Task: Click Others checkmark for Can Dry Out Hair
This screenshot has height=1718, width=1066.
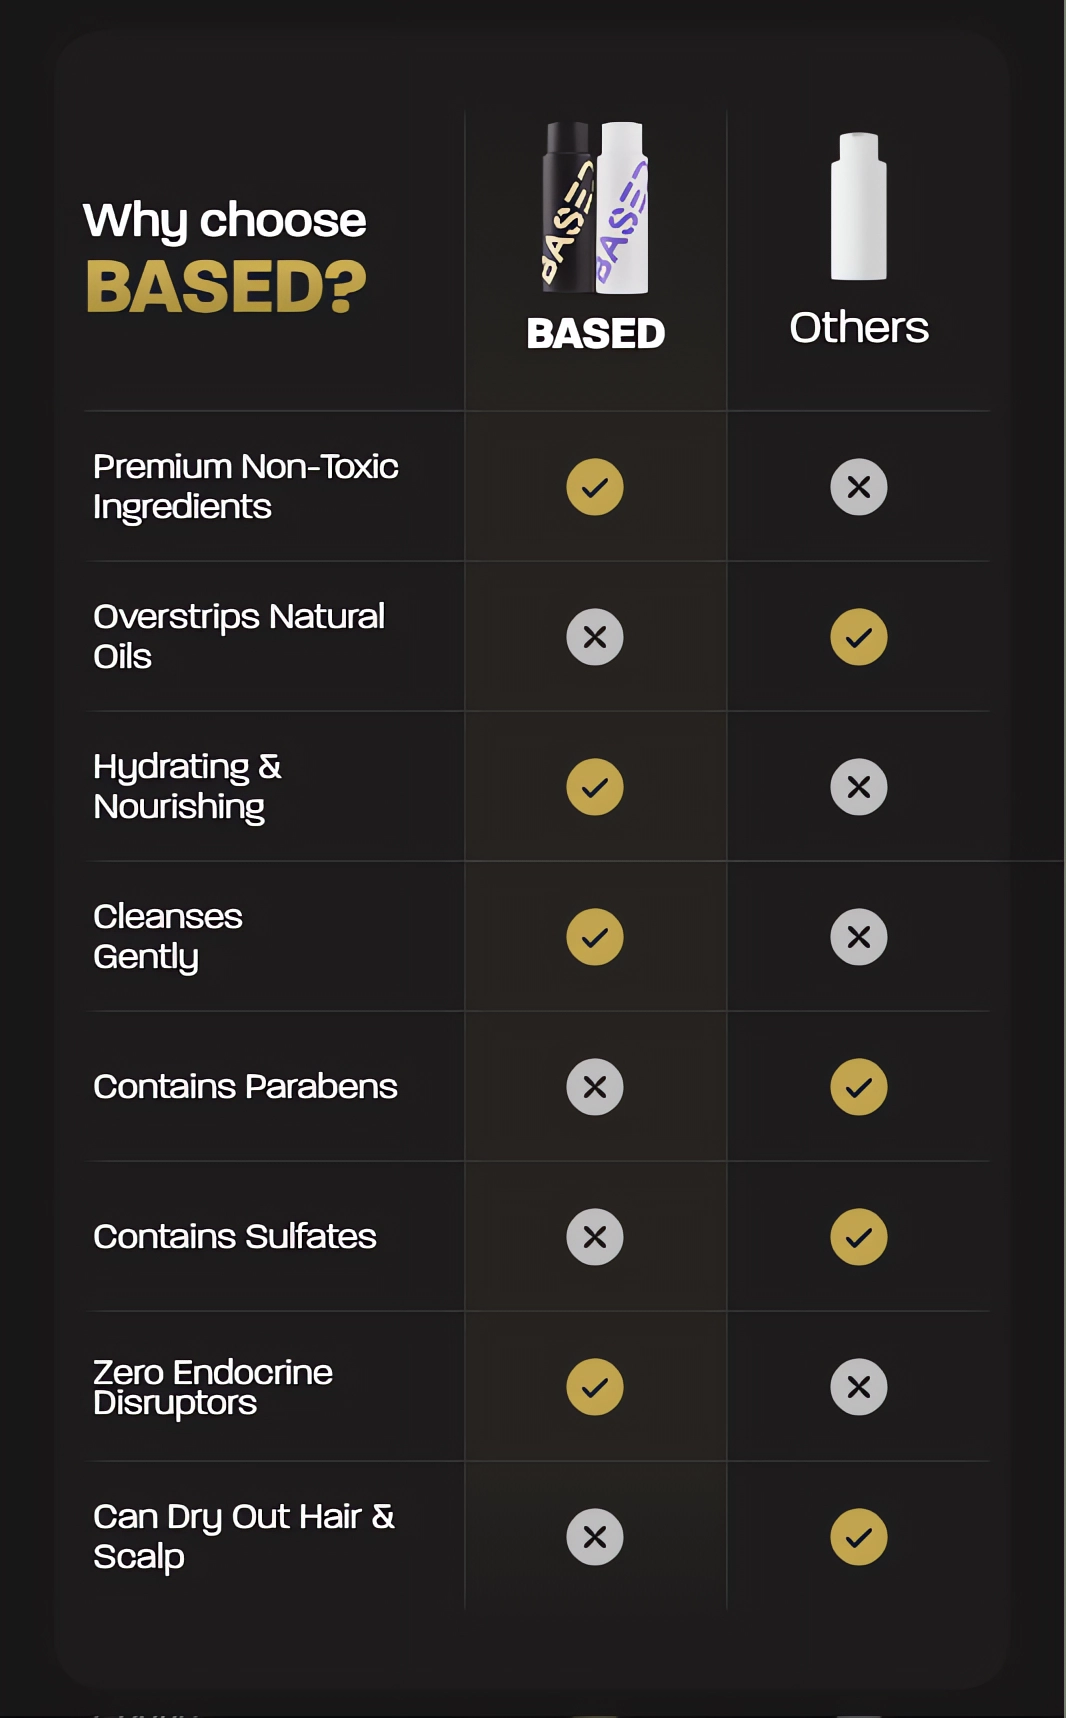Action: (859, 1537)
